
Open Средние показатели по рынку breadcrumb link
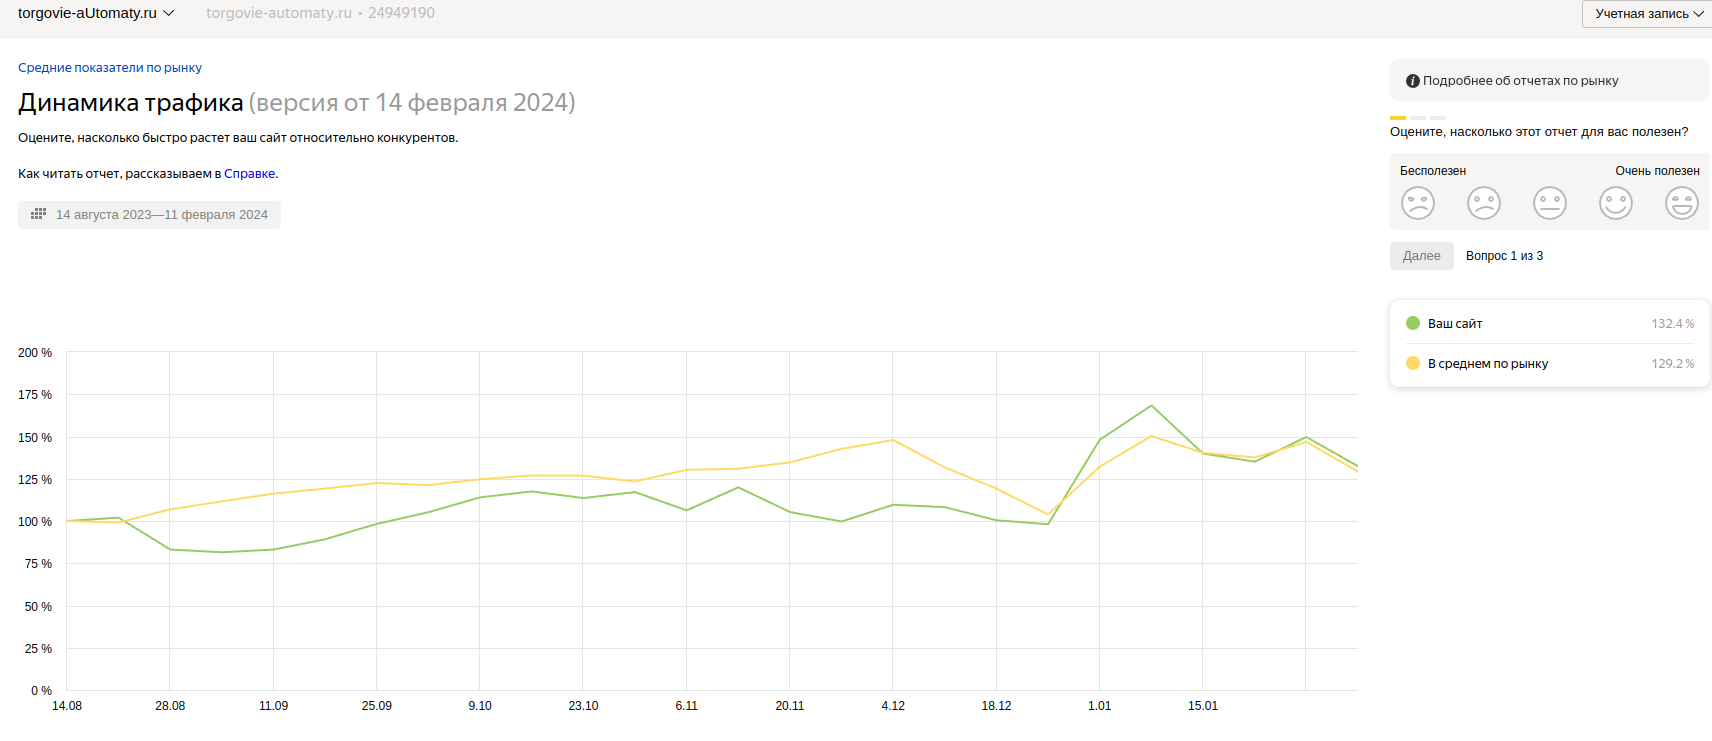(x=110, y=68)
